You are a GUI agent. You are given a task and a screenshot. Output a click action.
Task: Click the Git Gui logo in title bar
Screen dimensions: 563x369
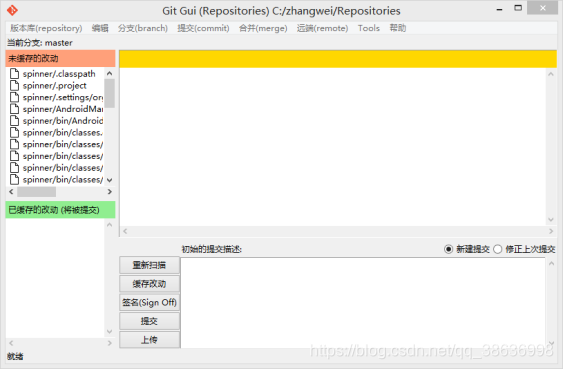tap(12, 10)
